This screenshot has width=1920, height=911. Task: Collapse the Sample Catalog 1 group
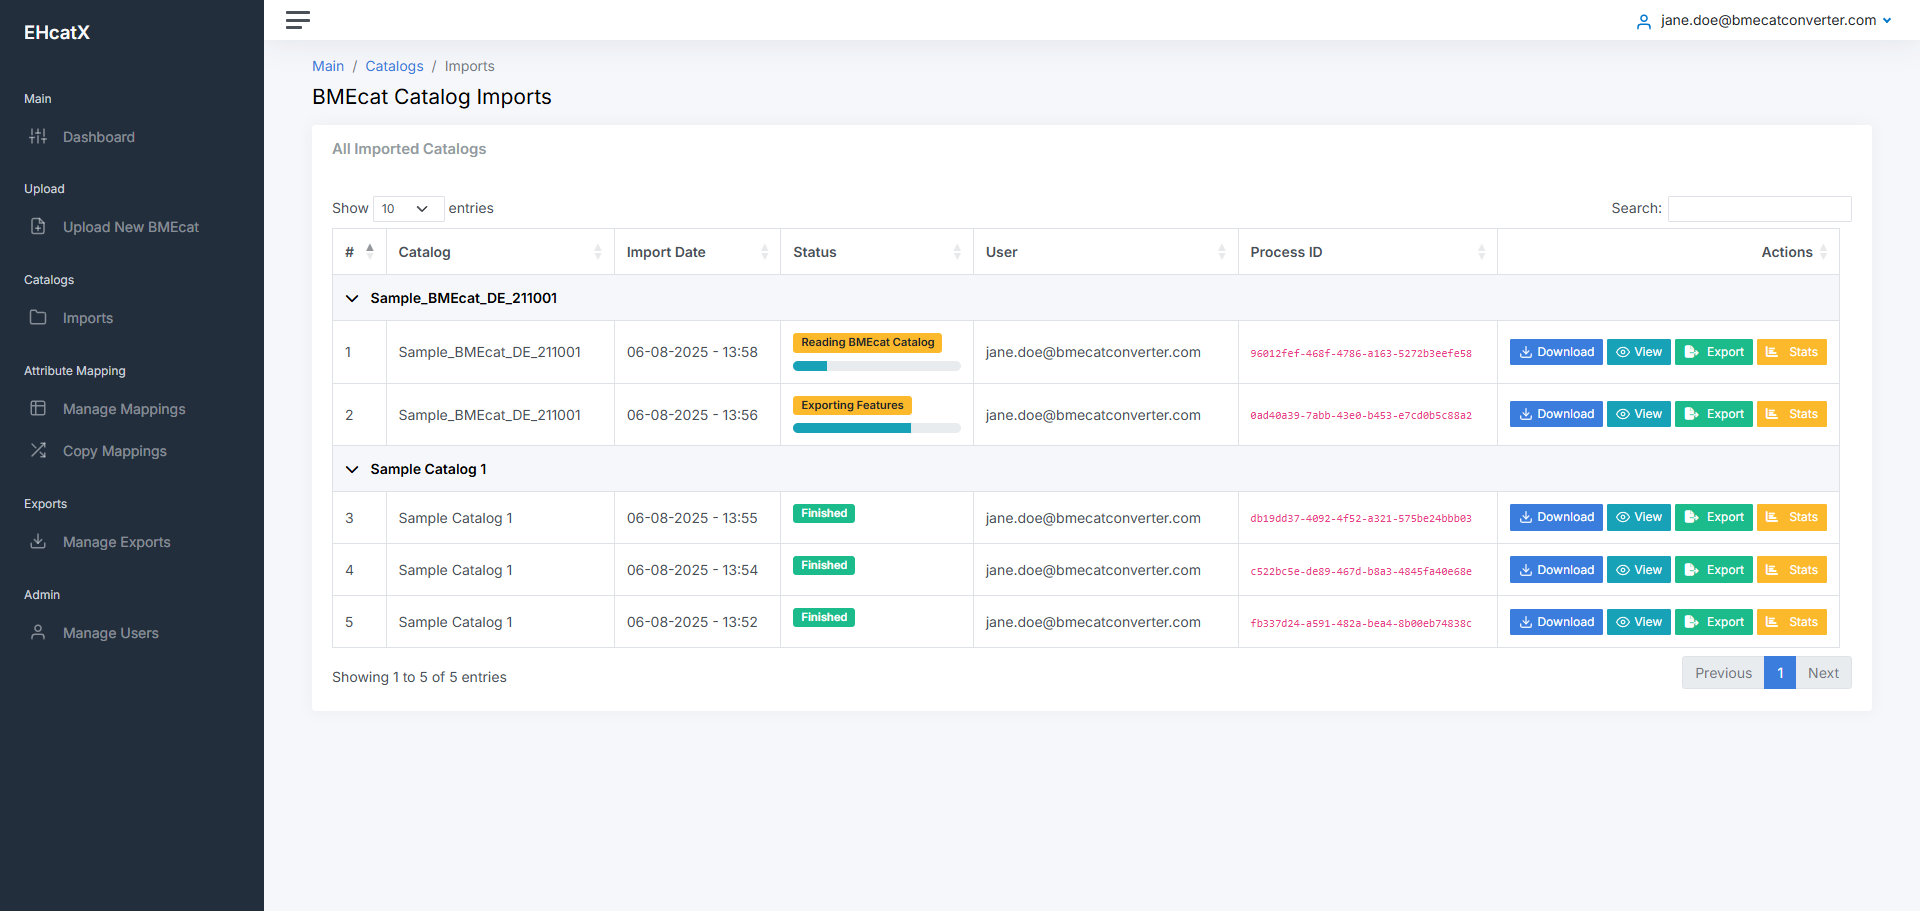tap(352, 469)
